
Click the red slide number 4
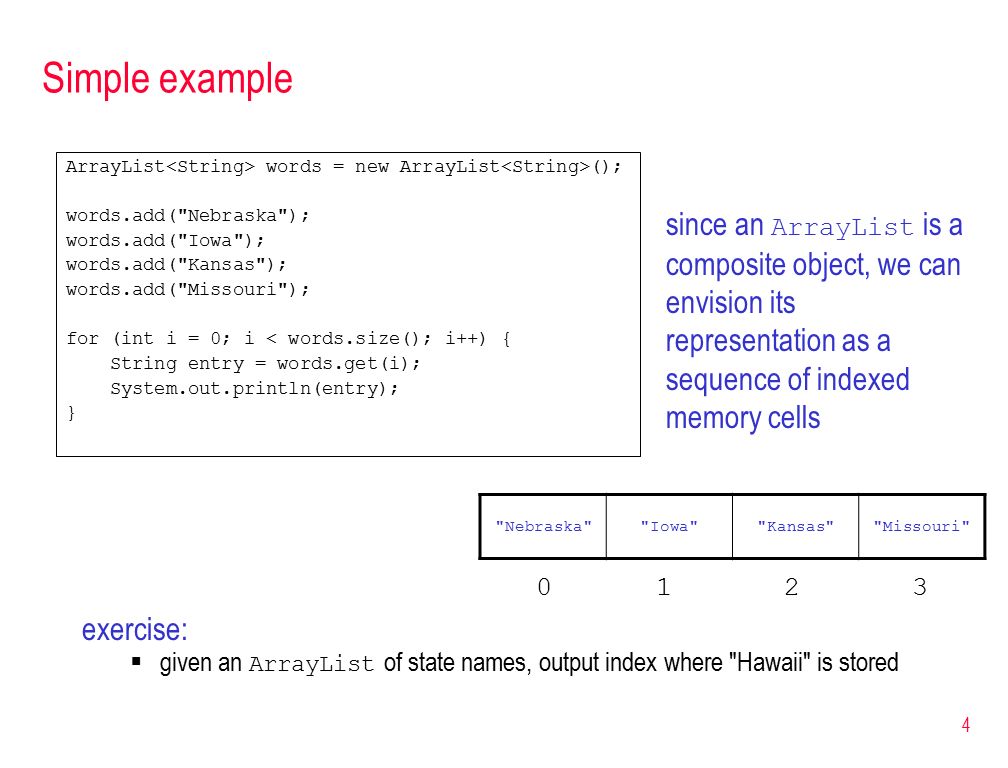(x=966, y=725)
